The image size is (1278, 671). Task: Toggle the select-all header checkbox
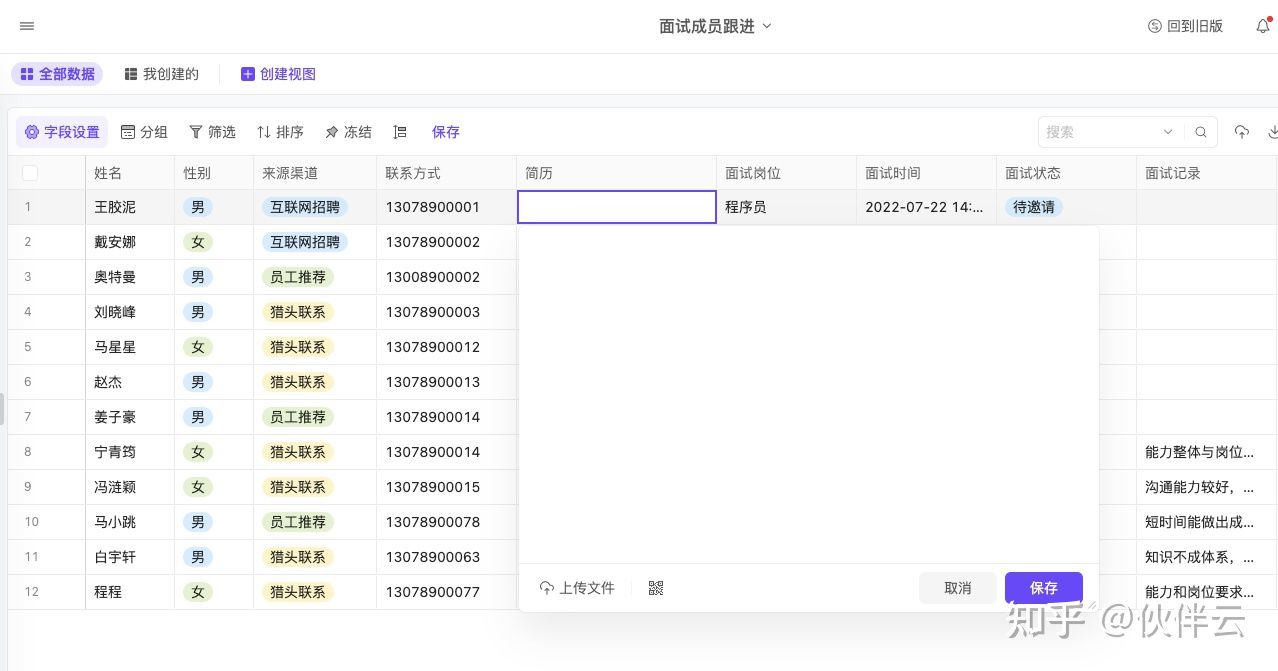tap(30, 173)
